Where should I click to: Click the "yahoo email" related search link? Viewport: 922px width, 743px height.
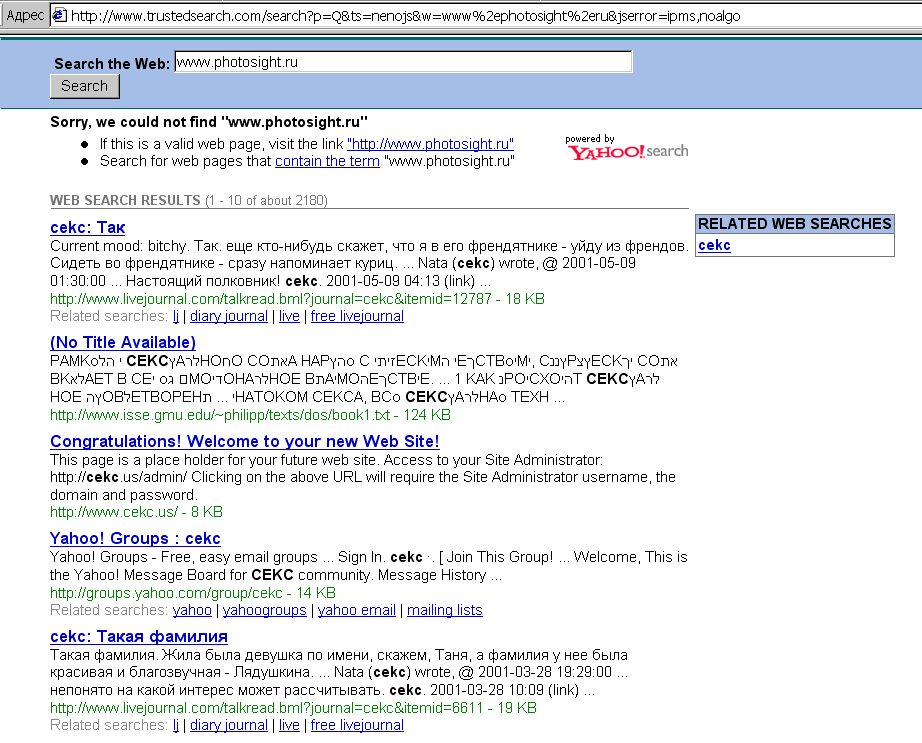356,610
